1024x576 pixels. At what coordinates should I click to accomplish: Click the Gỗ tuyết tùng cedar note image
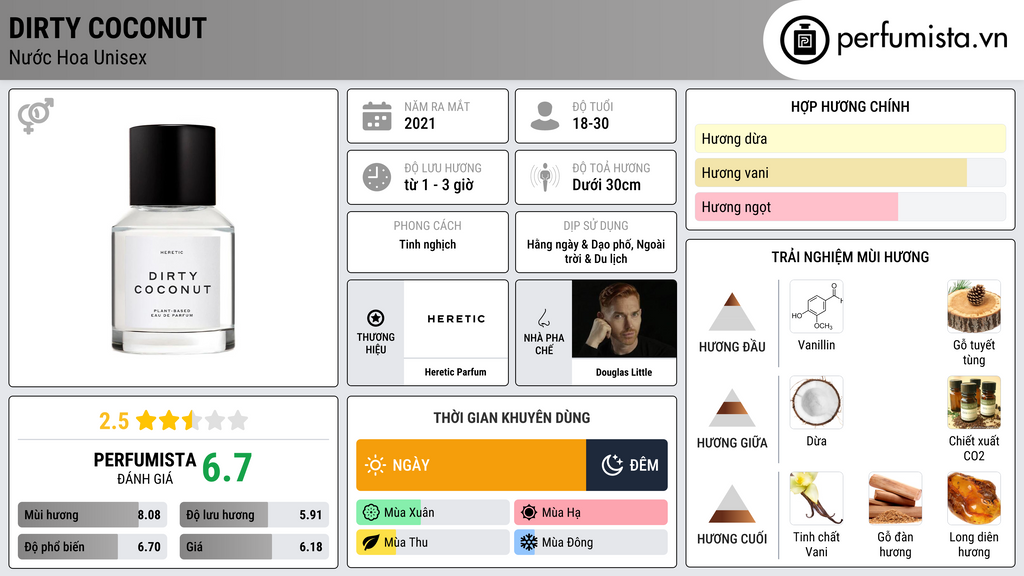point(974,307)
